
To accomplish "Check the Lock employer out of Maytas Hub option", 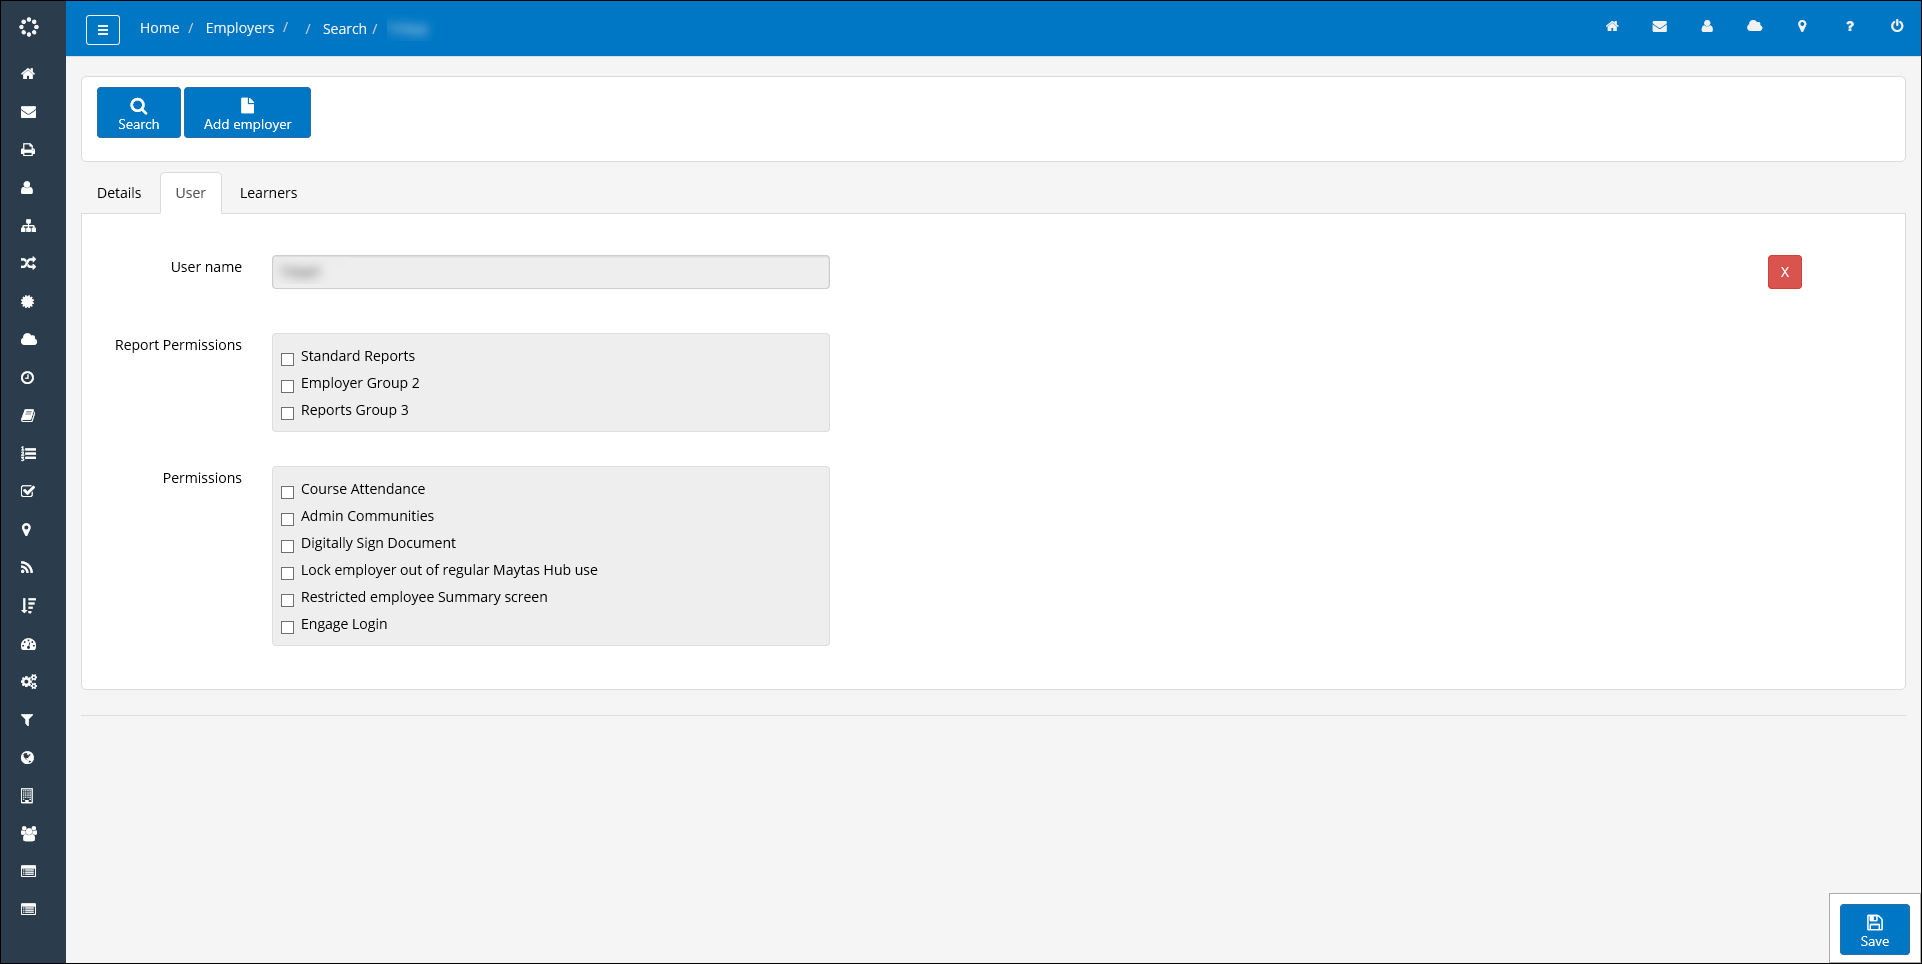I will coord(288,573).
